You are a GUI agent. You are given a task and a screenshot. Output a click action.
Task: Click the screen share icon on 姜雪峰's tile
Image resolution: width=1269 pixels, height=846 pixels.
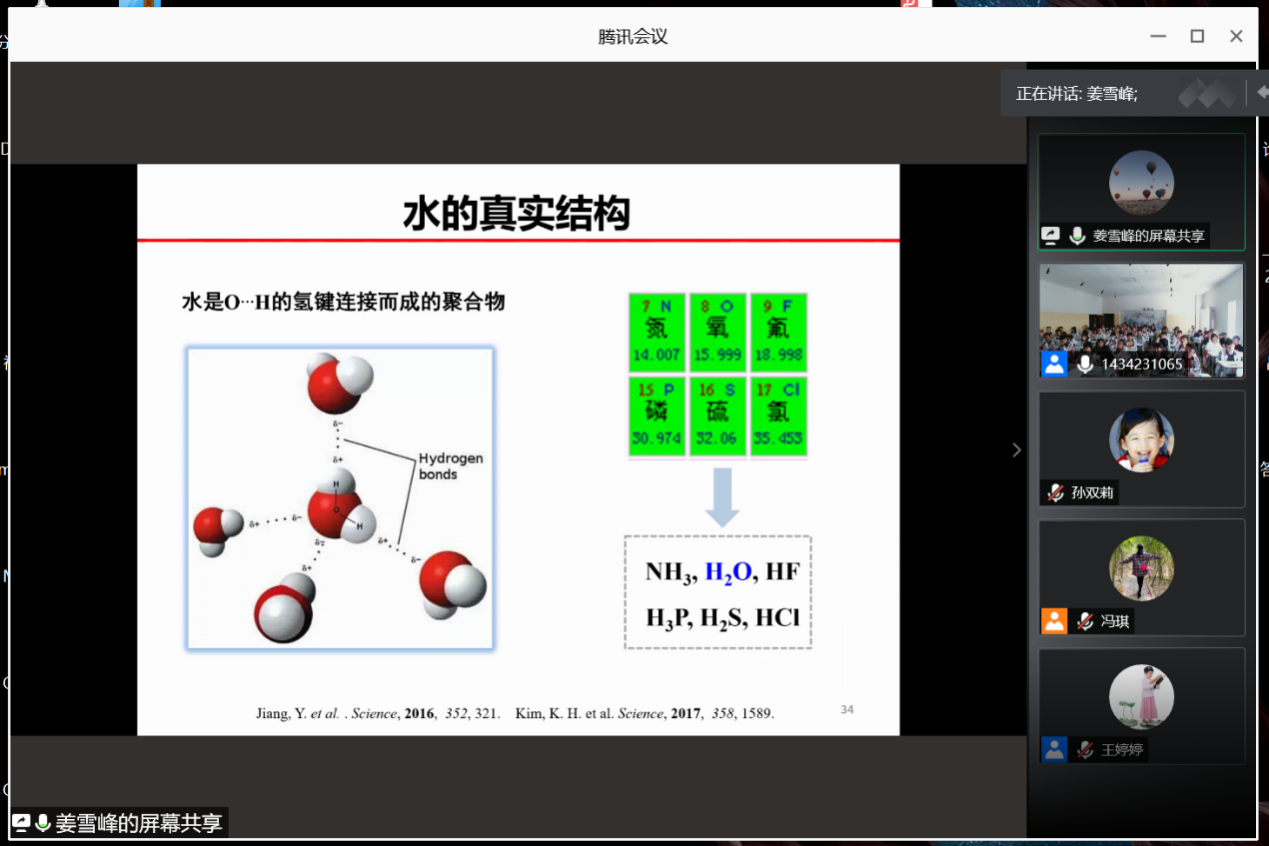click(x=1050, y=236)
